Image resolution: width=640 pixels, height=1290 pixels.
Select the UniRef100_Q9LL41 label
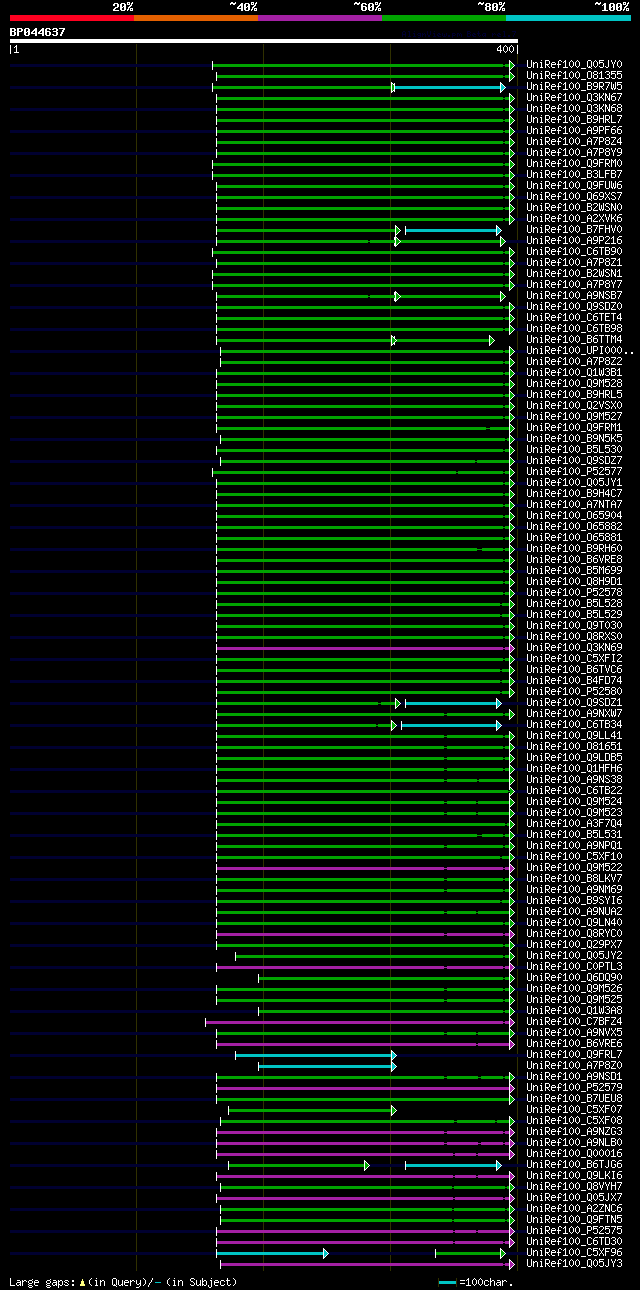click(x=574, y=735)
